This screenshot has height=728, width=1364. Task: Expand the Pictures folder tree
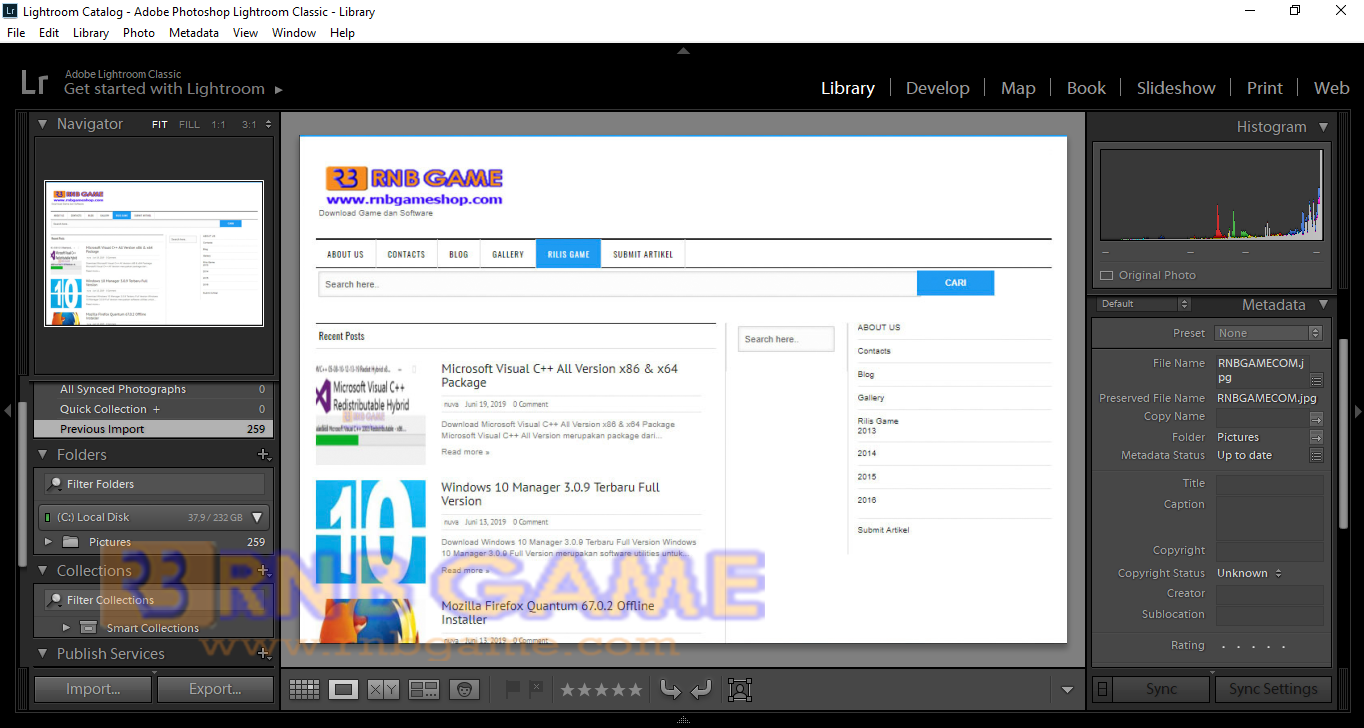pyautogui.click(x=48, y=542)
